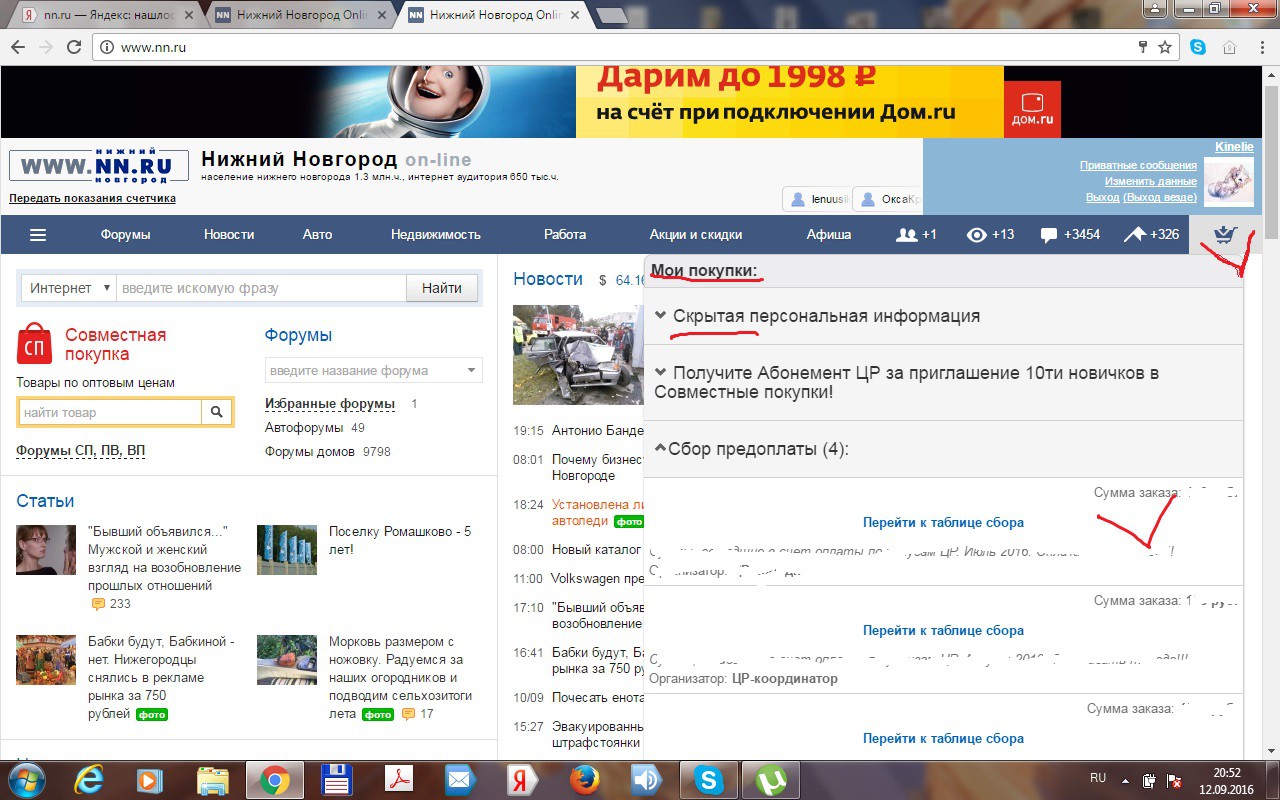Open the Совместная покупка link
This screenshot has height=800, width=1280.
coord(116,344)
